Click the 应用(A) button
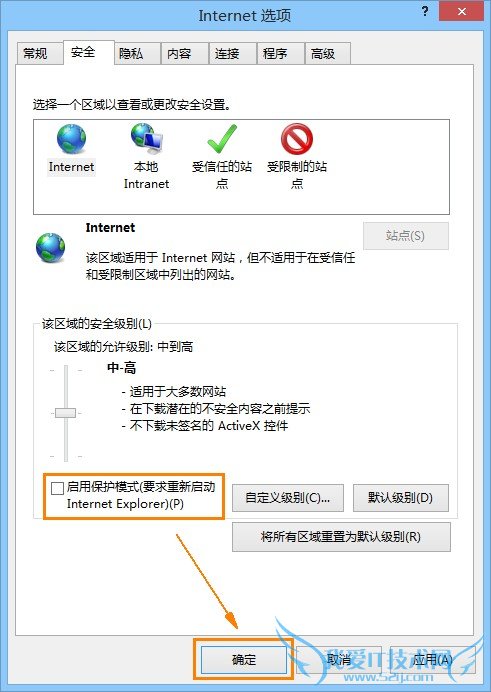491x692 pixels. (432, 660)
